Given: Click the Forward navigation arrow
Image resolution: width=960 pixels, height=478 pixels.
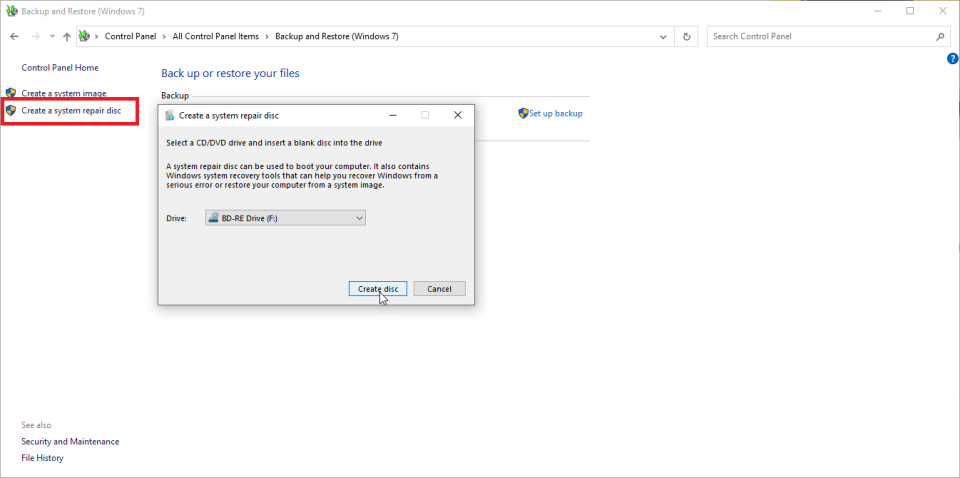Looking at the screenshot, I should point(35,37).
